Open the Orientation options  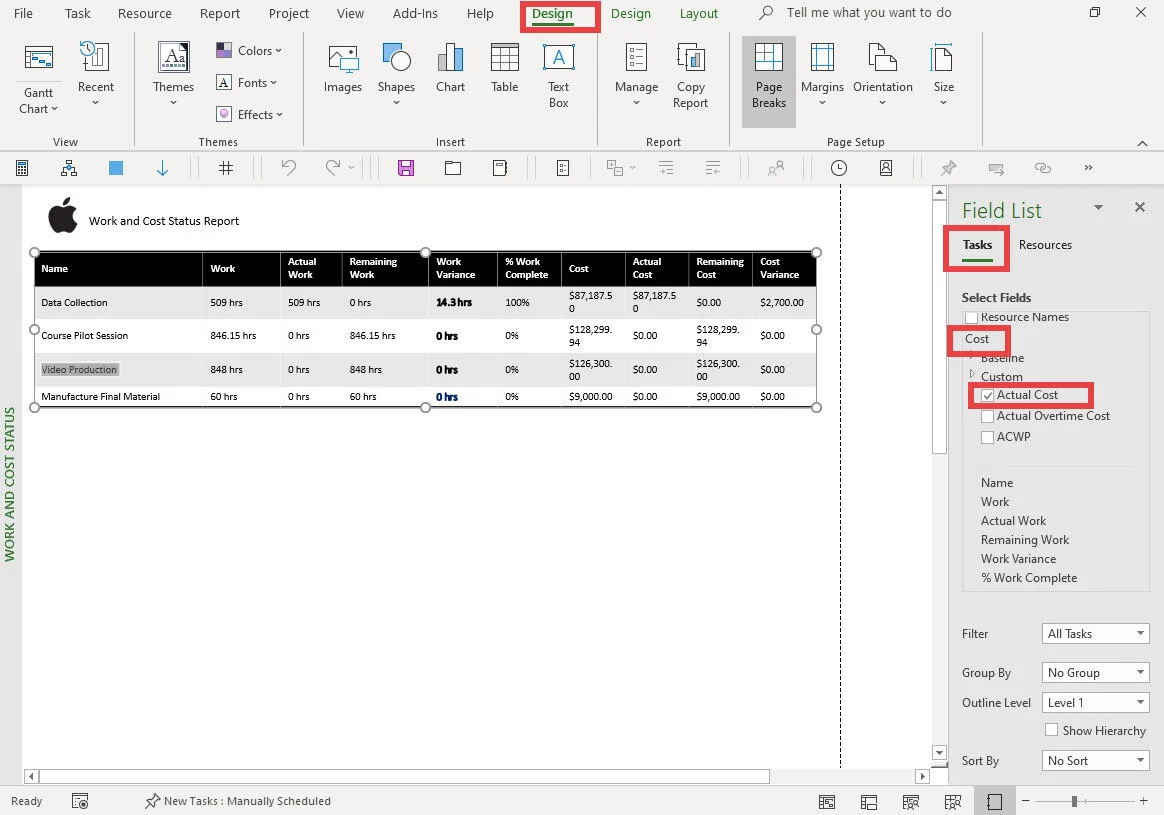pos(883,74)
